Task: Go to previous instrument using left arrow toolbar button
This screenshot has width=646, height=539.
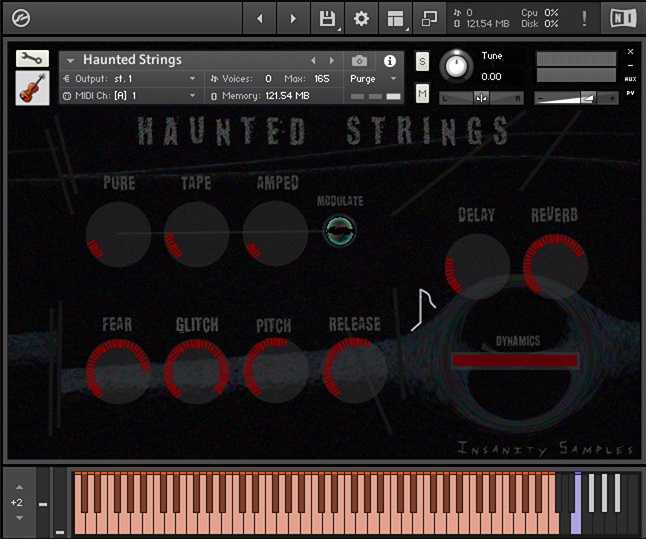Action: pyautogui.click(x=260, y=18)
